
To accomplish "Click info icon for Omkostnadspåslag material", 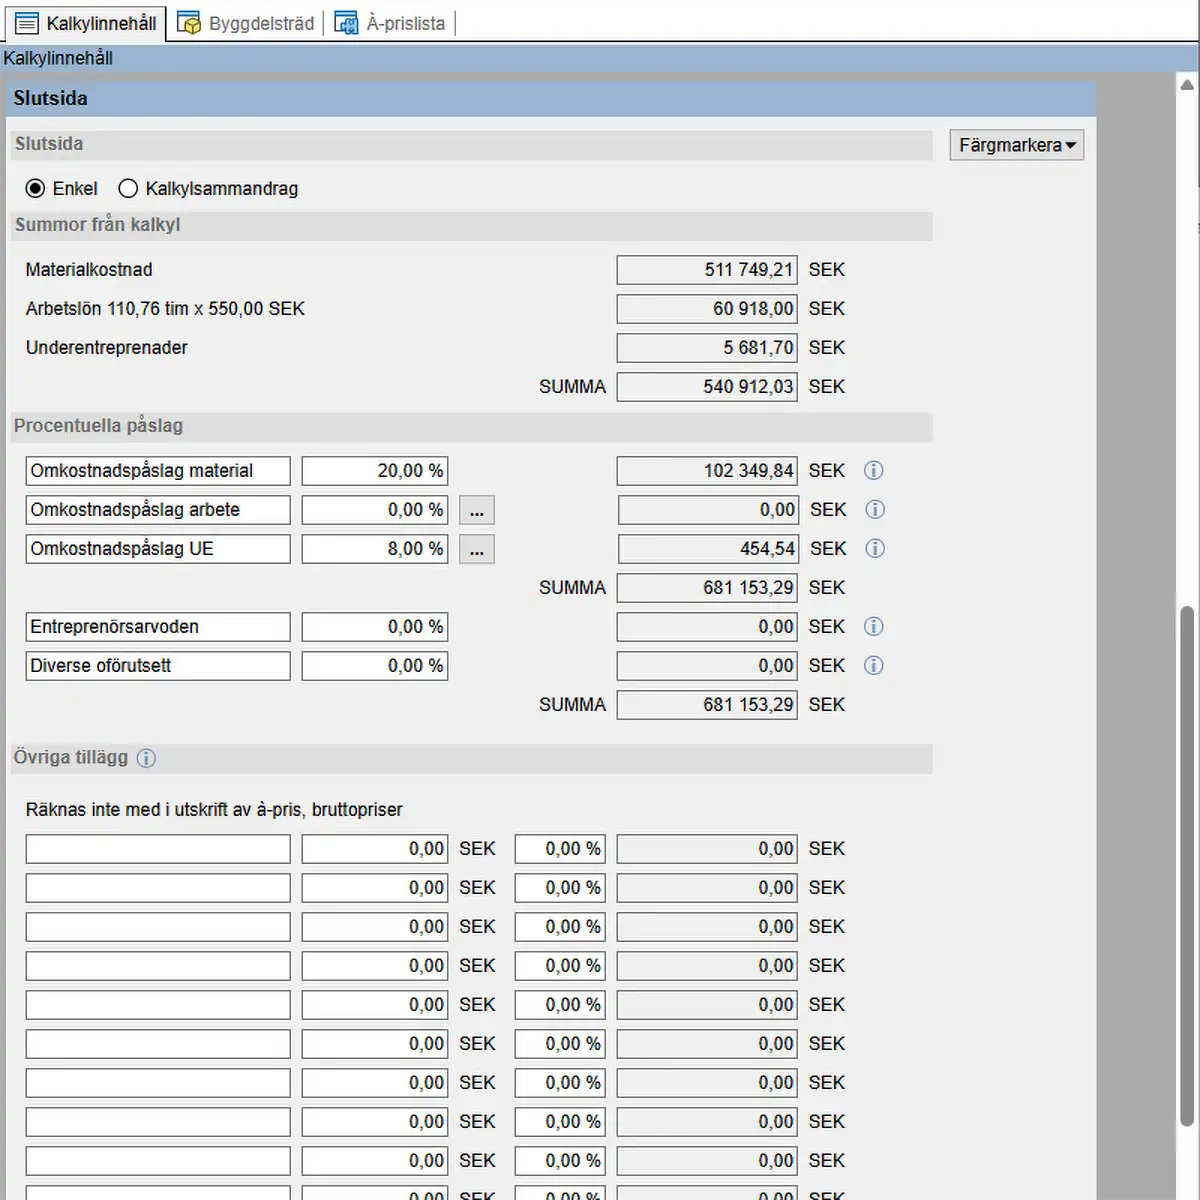I will point(873,470).
